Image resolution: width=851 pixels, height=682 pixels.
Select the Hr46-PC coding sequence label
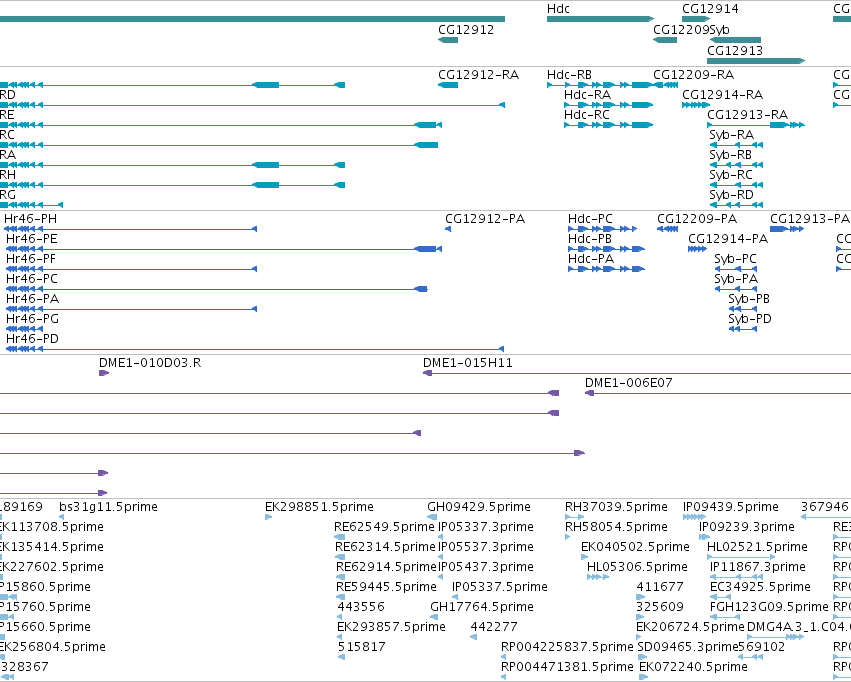[x=31, y=279]
